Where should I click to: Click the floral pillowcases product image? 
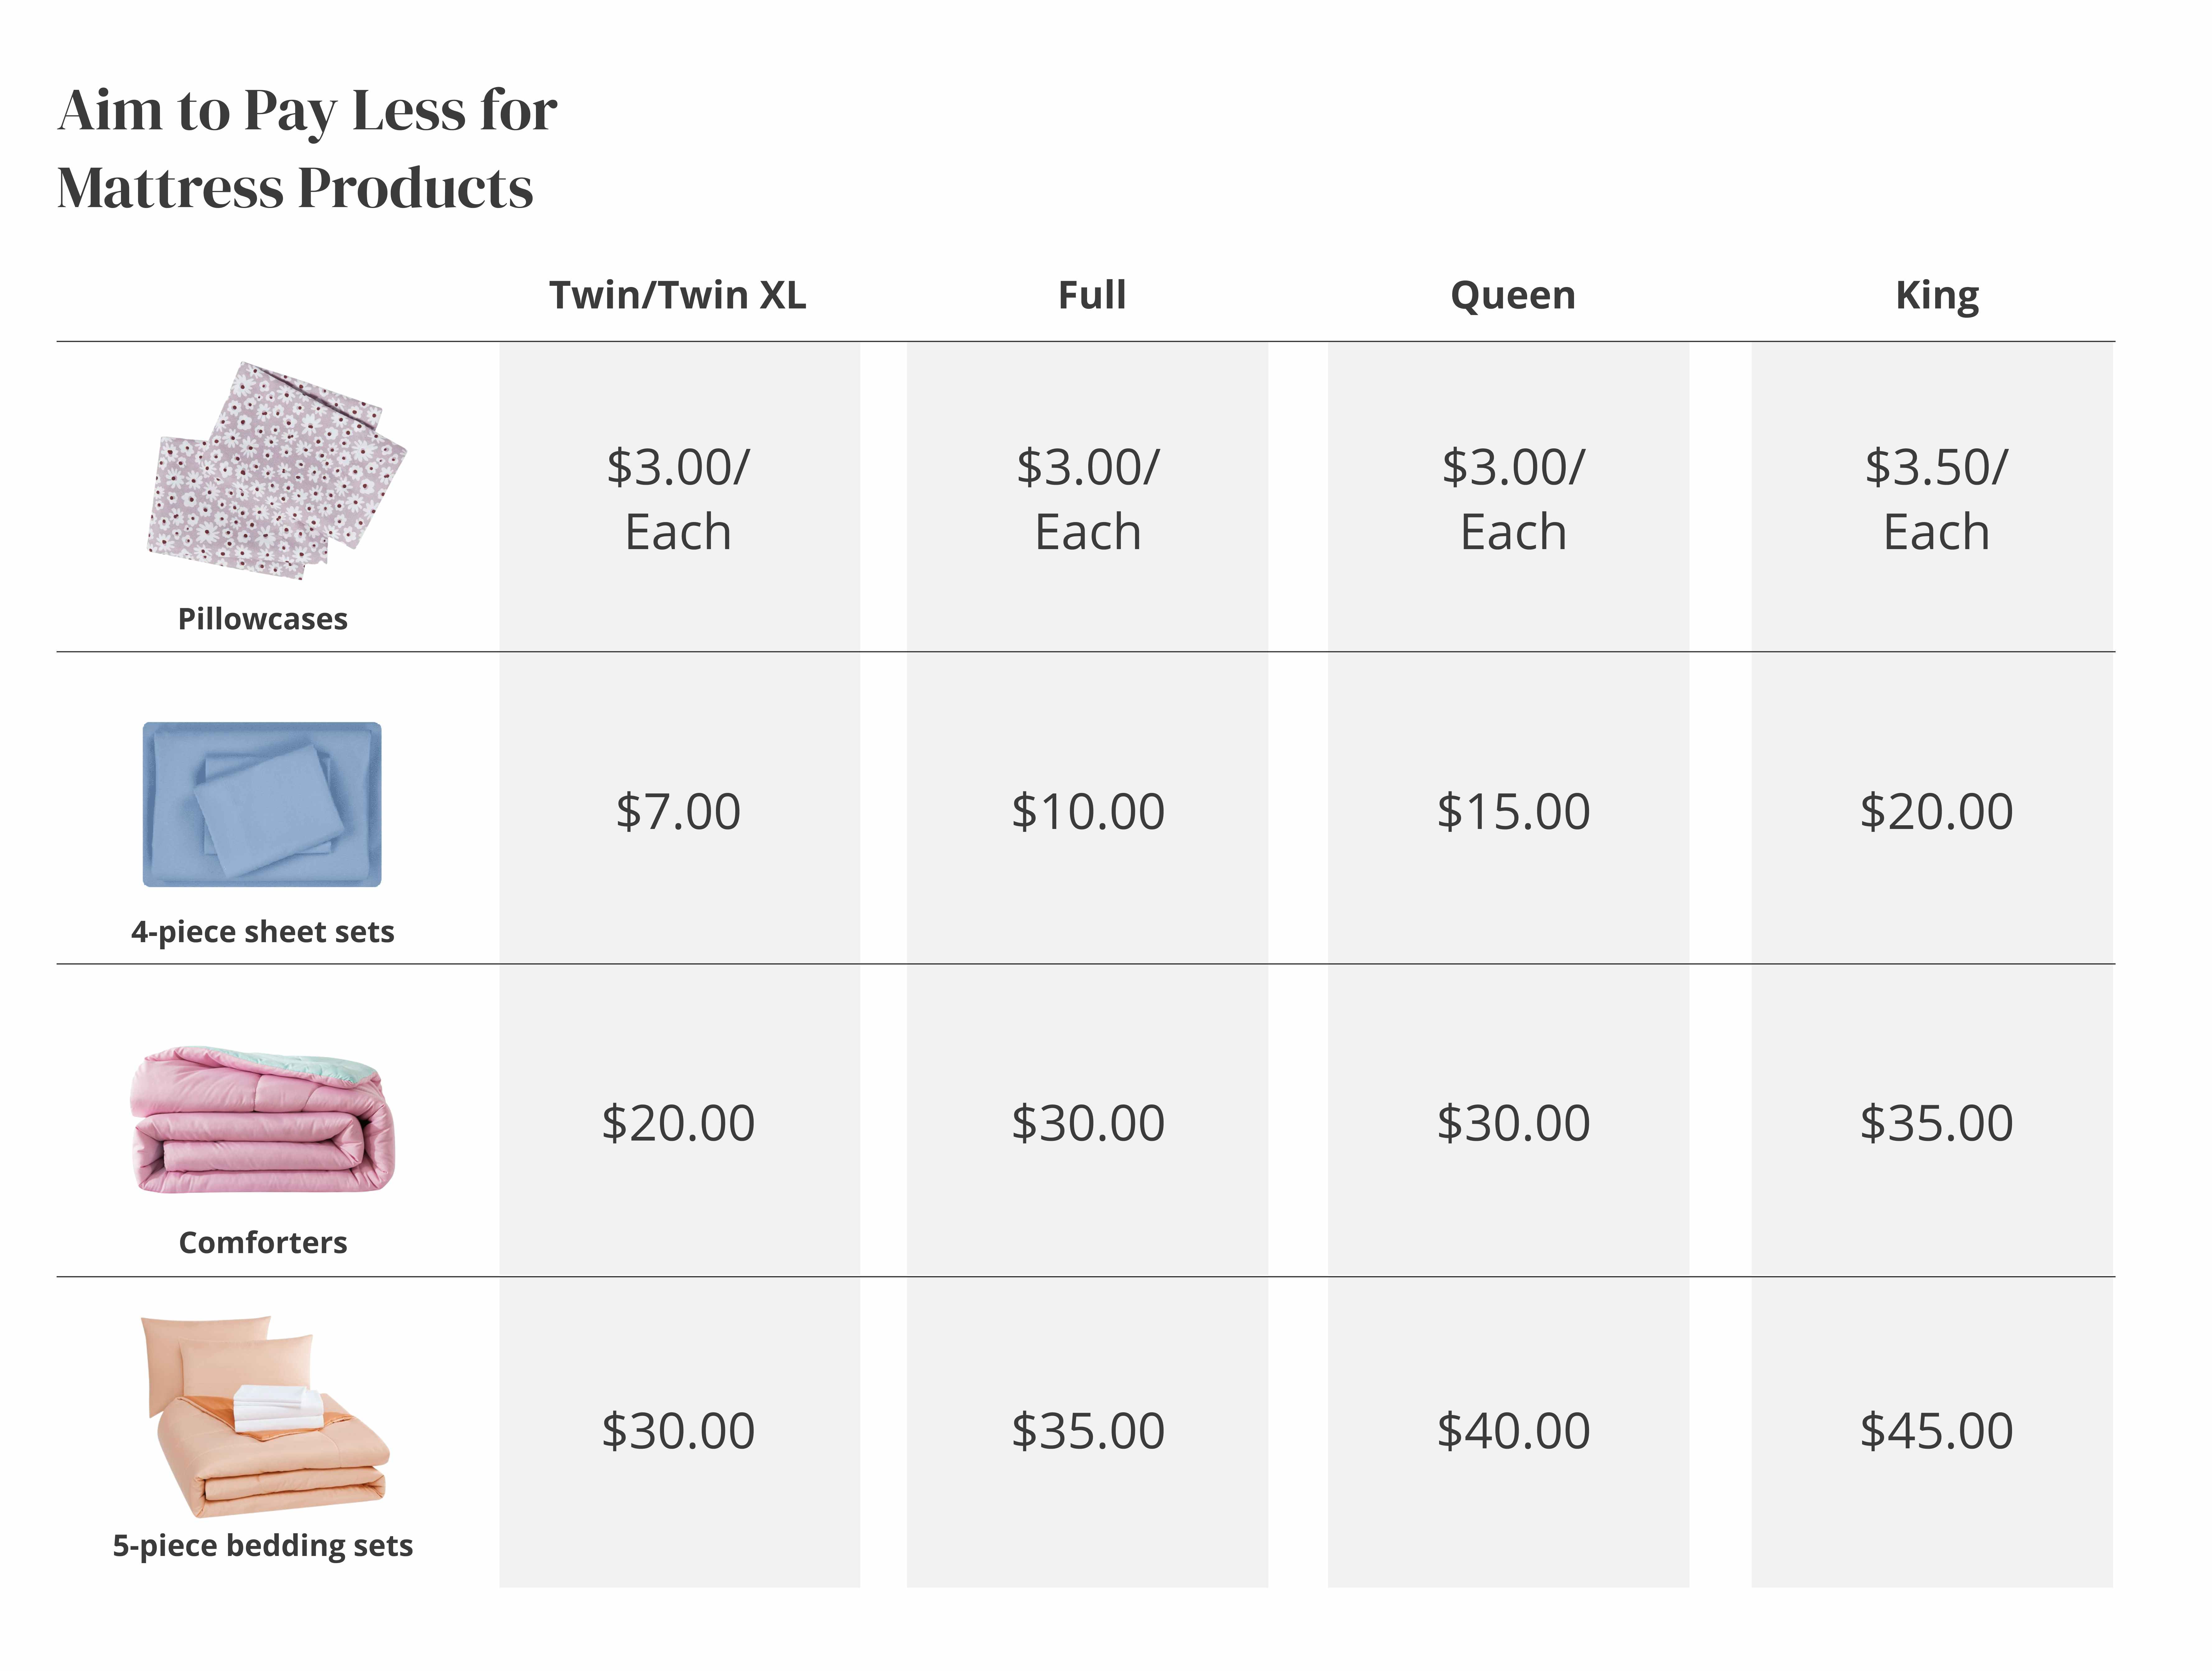tap(277, 470)
